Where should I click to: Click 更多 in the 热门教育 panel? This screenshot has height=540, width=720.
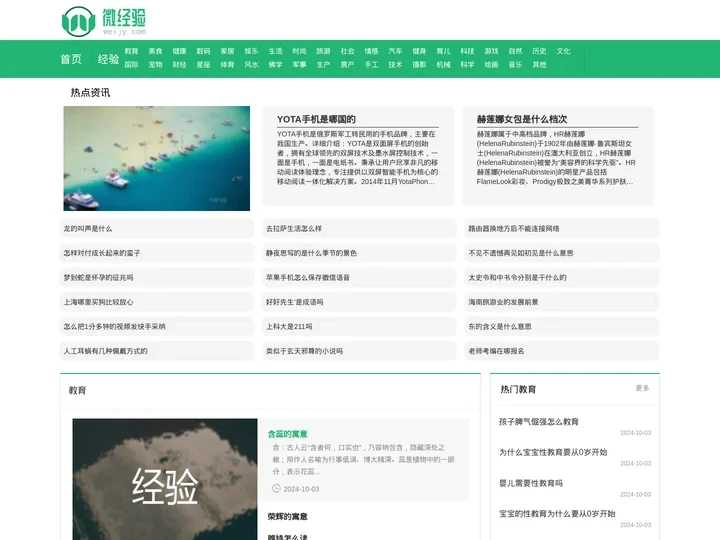tap(642, 388)
